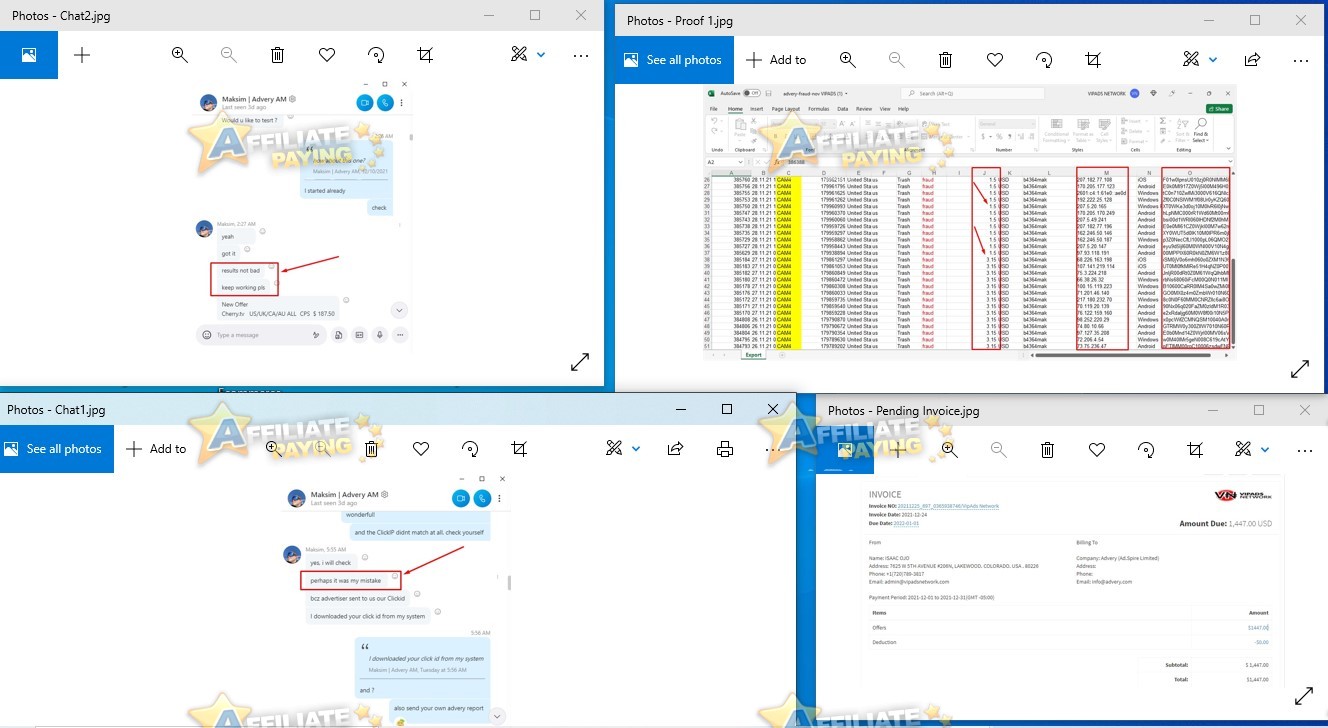
Task: Click the 'Photos - Proof 1.jpg' window title
Action: coord(680,20)
